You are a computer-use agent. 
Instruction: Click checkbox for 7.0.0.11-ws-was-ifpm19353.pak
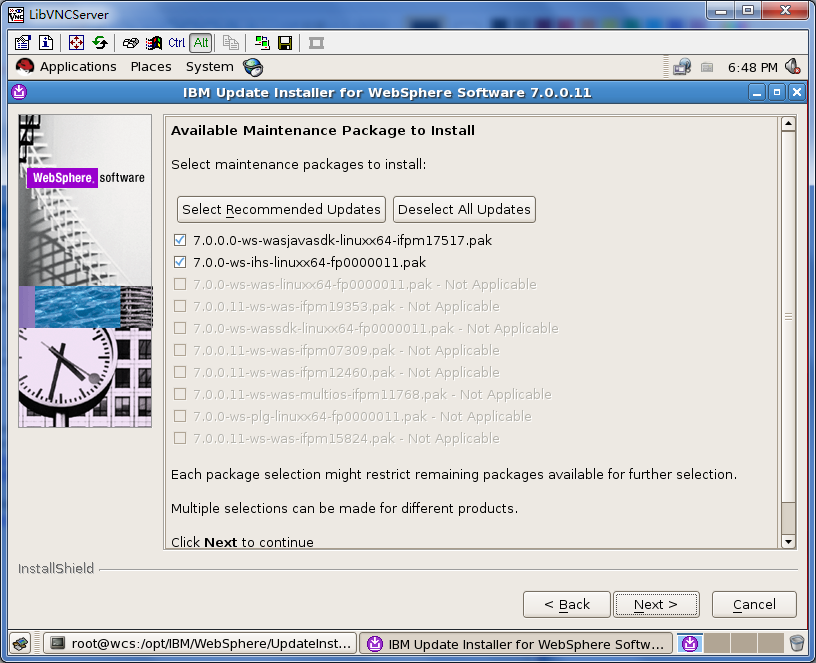(x=180, y=306)
